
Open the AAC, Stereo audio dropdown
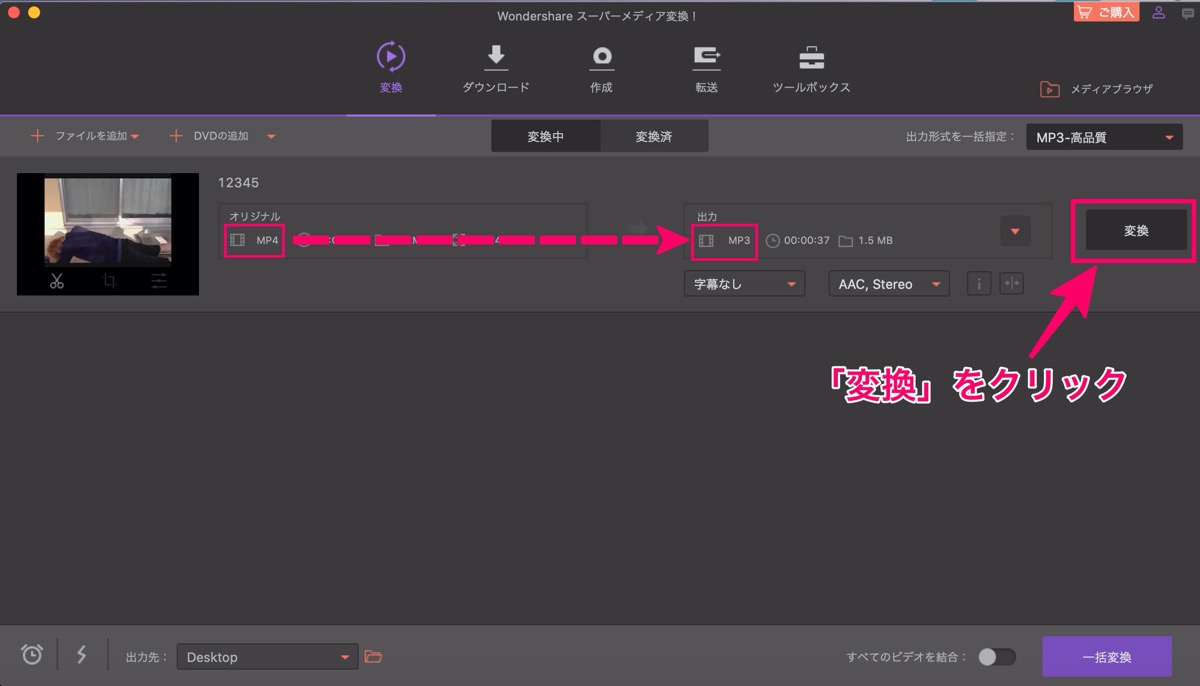pos(888,284)
